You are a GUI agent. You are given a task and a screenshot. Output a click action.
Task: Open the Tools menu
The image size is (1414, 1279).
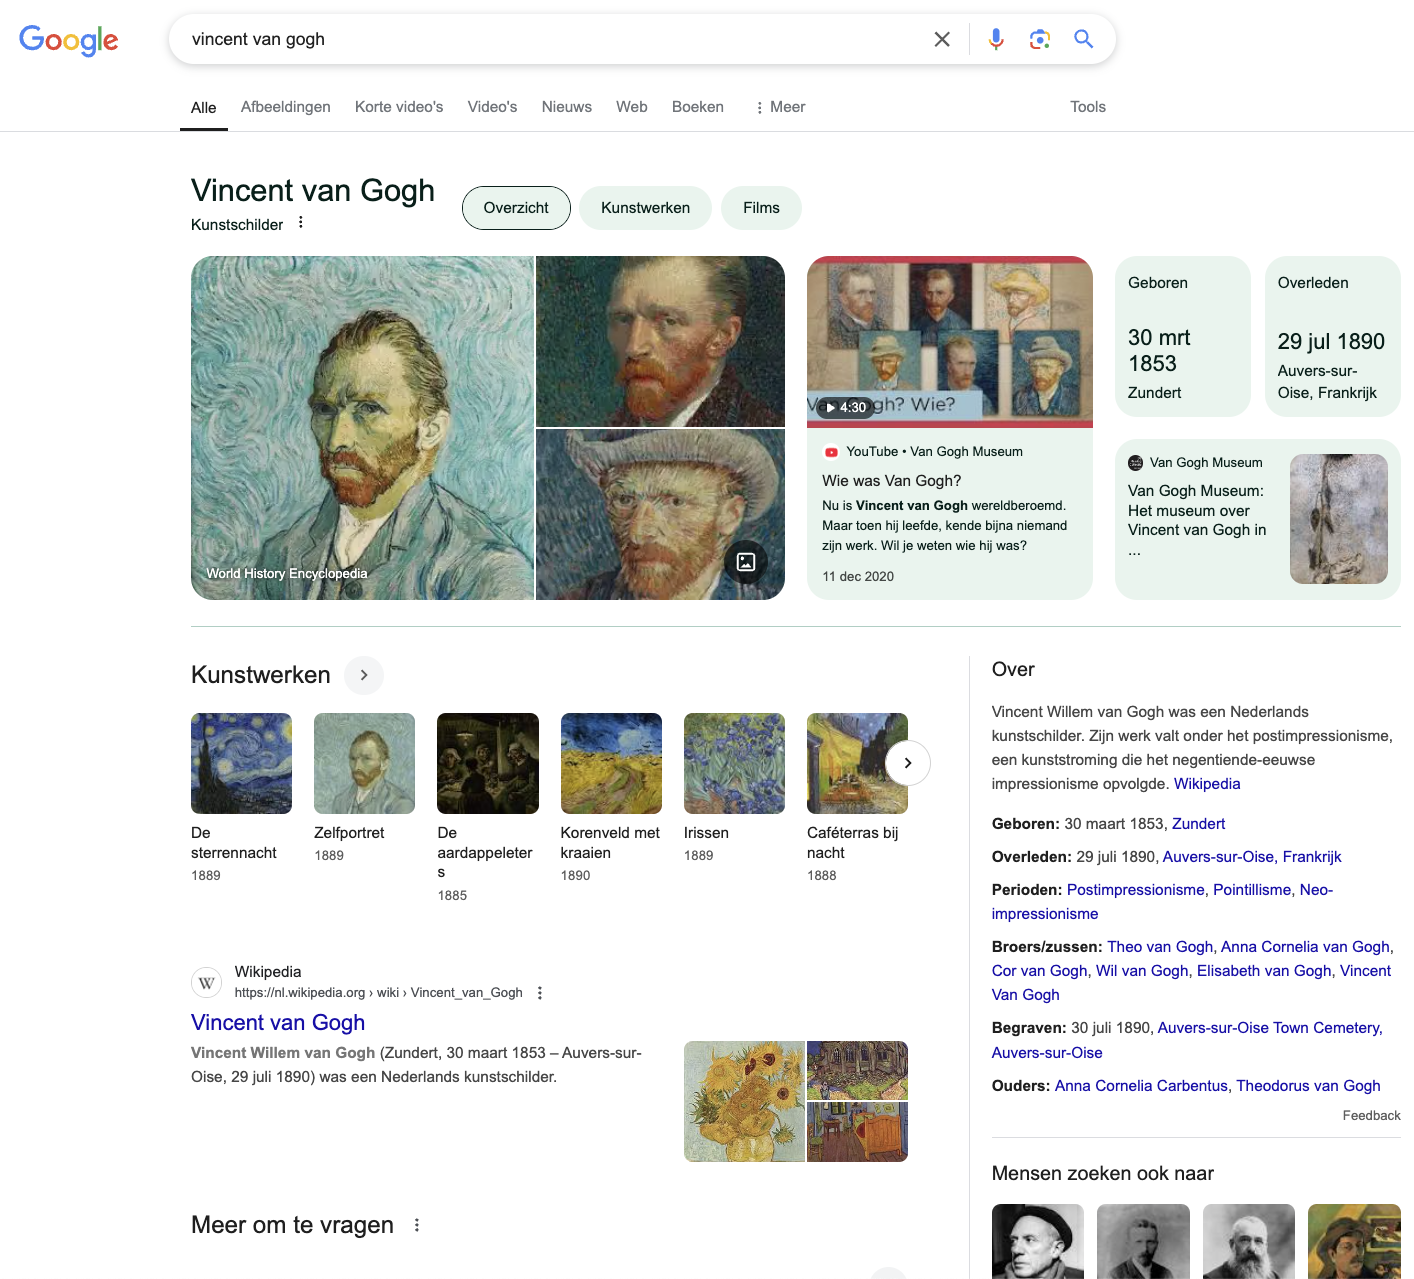[x=1088, y=107]
